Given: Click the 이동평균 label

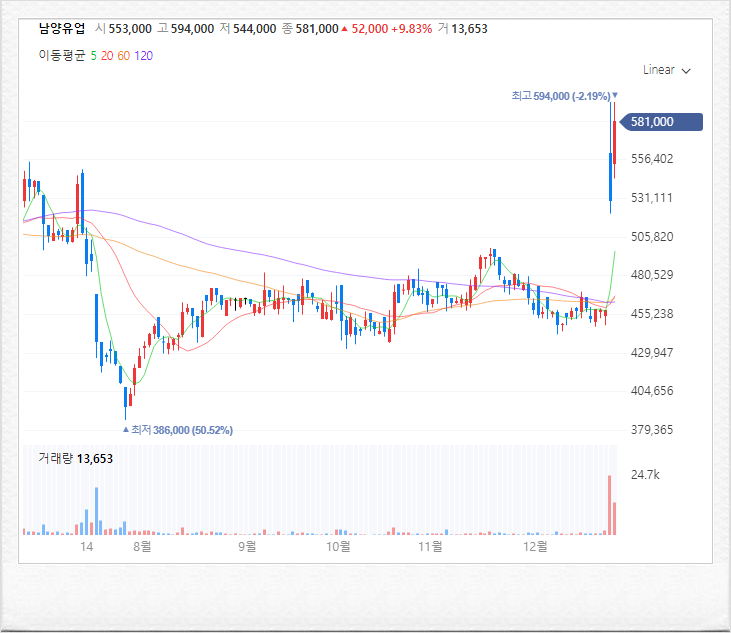Looking at the screenshot, I should [x=62, y=55].
